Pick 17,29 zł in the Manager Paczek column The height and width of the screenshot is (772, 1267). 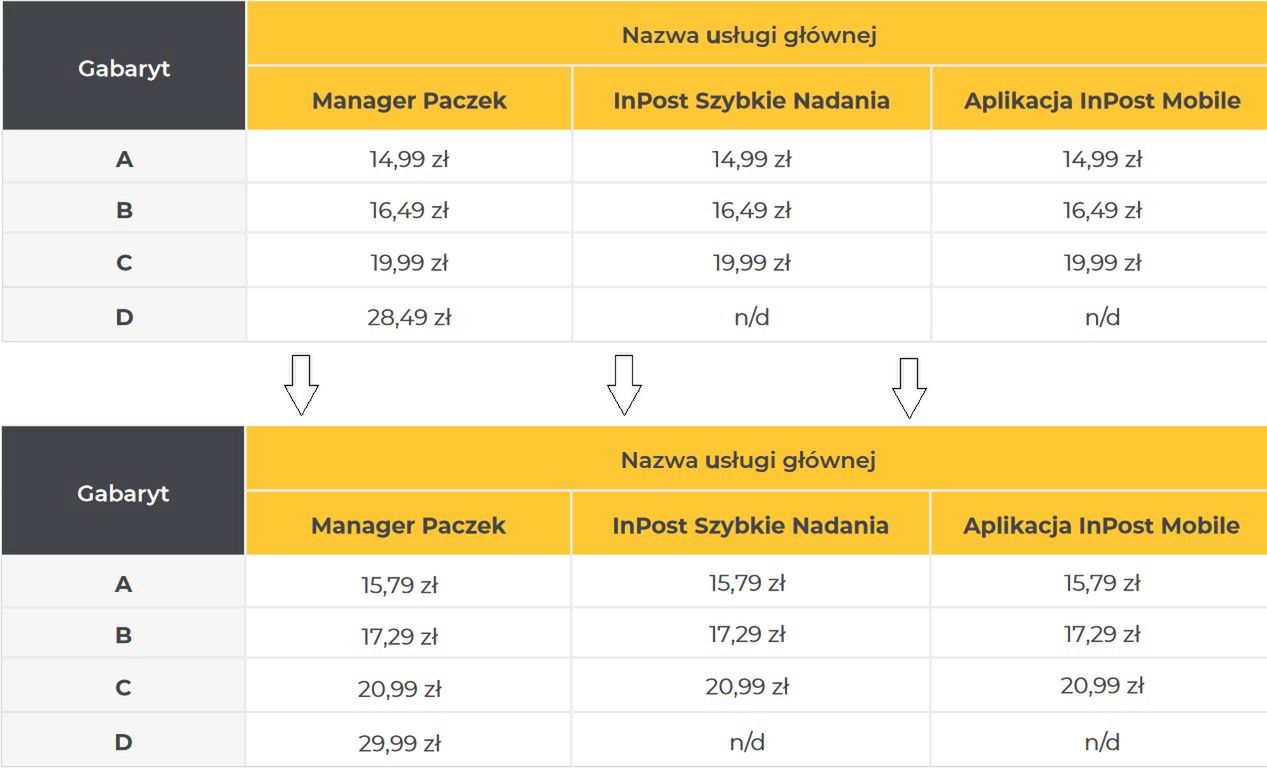tap(399, 636)
